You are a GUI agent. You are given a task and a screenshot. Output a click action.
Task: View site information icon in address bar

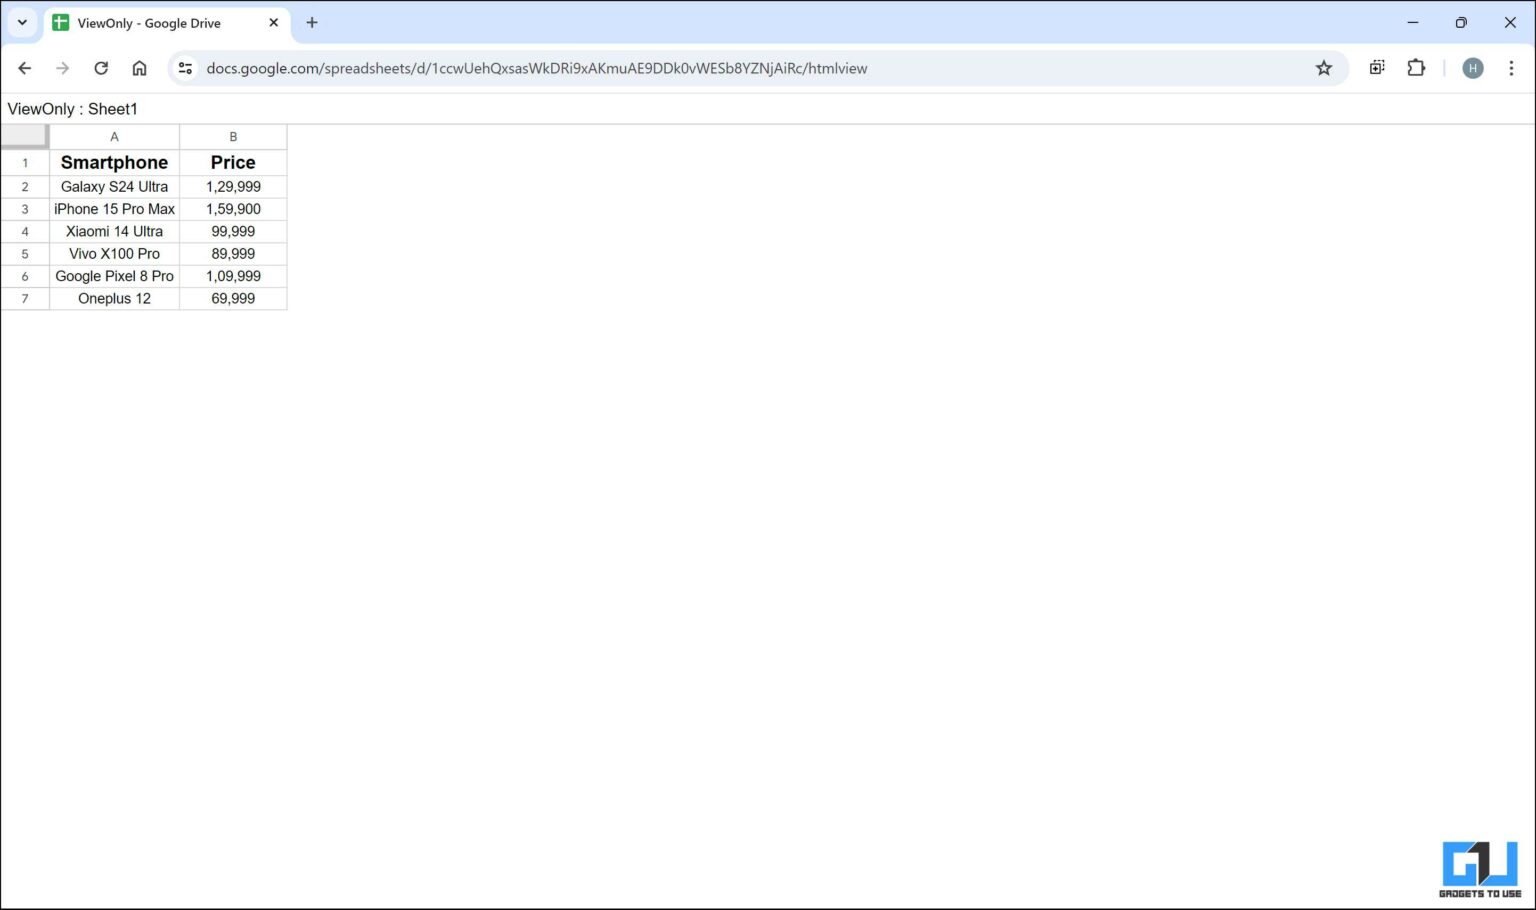click(x=185, y=68)
